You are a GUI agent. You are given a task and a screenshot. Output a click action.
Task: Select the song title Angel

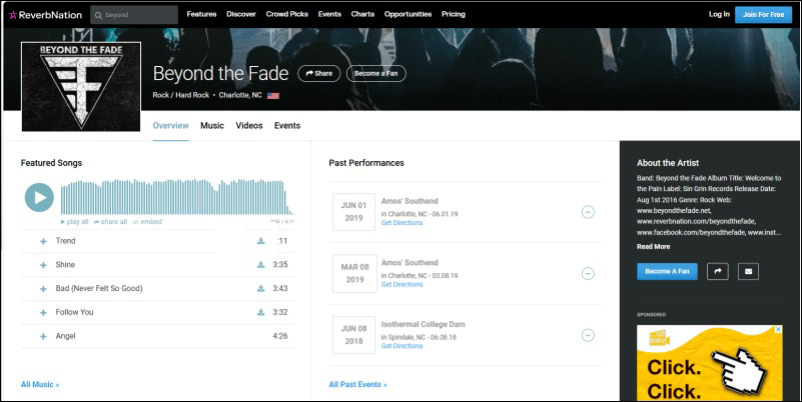click(x=65, y=336)
